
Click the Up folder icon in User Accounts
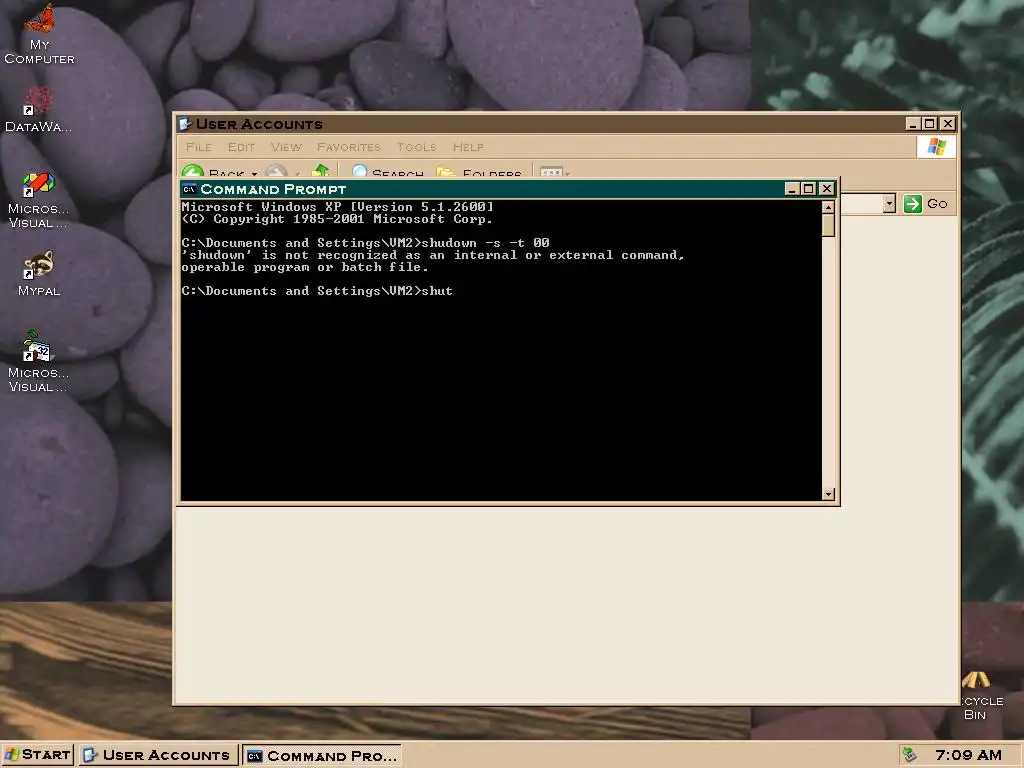[x=320, y=171]
